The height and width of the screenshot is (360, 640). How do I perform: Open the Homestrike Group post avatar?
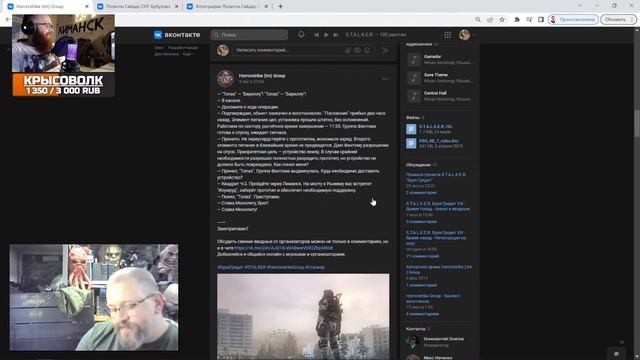[225, 79]
